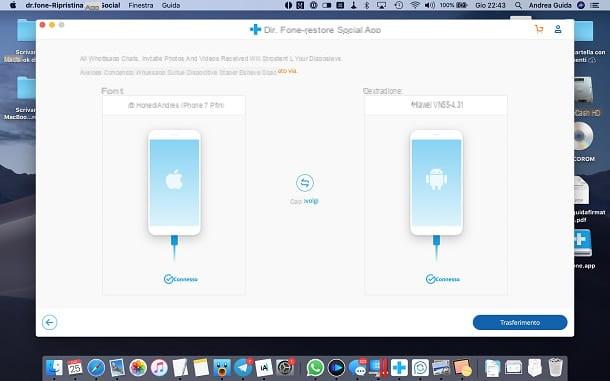
Task: Open iTunes from the dock
Action: 159,367
